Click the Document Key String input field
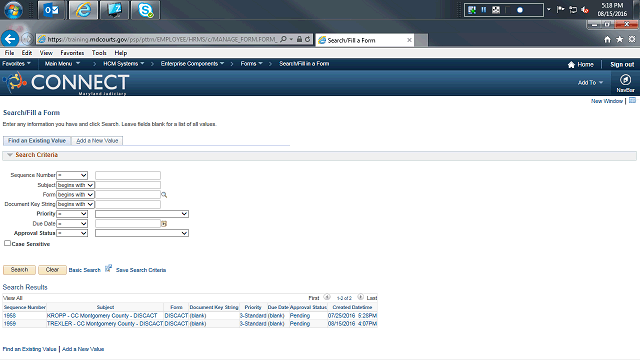The image size is (640, 360). tap(128, 204)
